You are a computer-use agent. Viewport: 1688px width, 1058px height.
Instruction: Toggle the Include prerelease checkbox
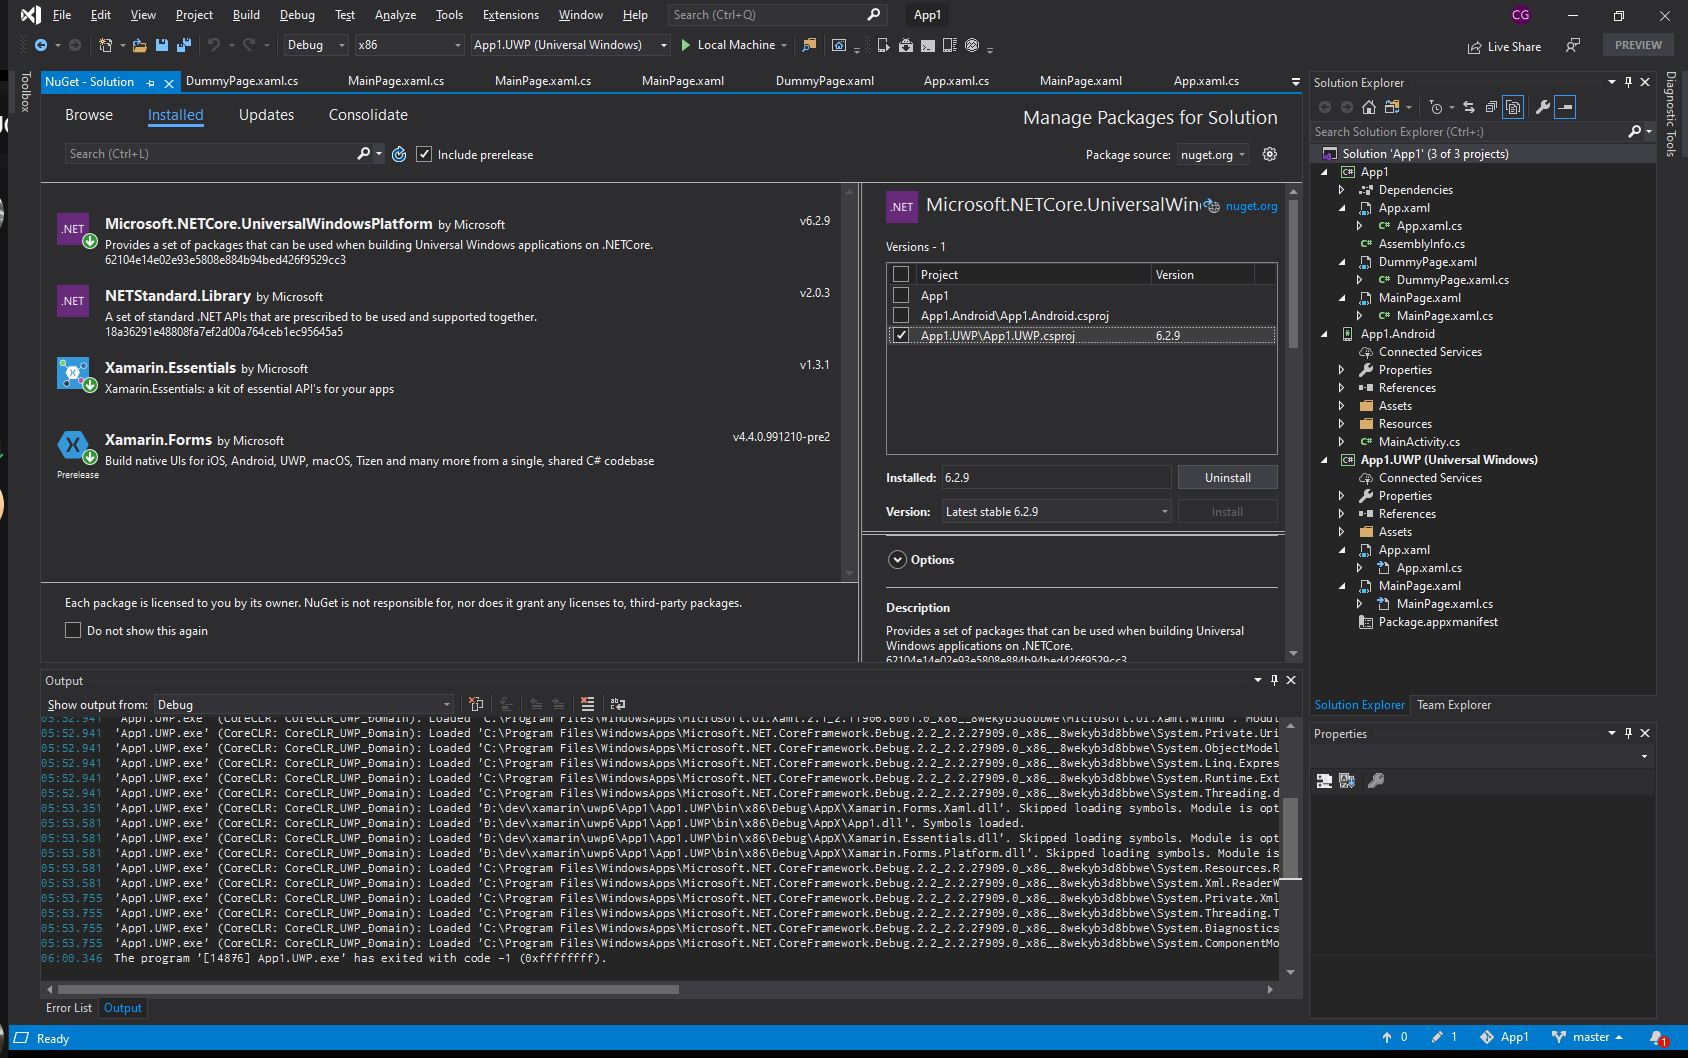click(x=424, y=154)
